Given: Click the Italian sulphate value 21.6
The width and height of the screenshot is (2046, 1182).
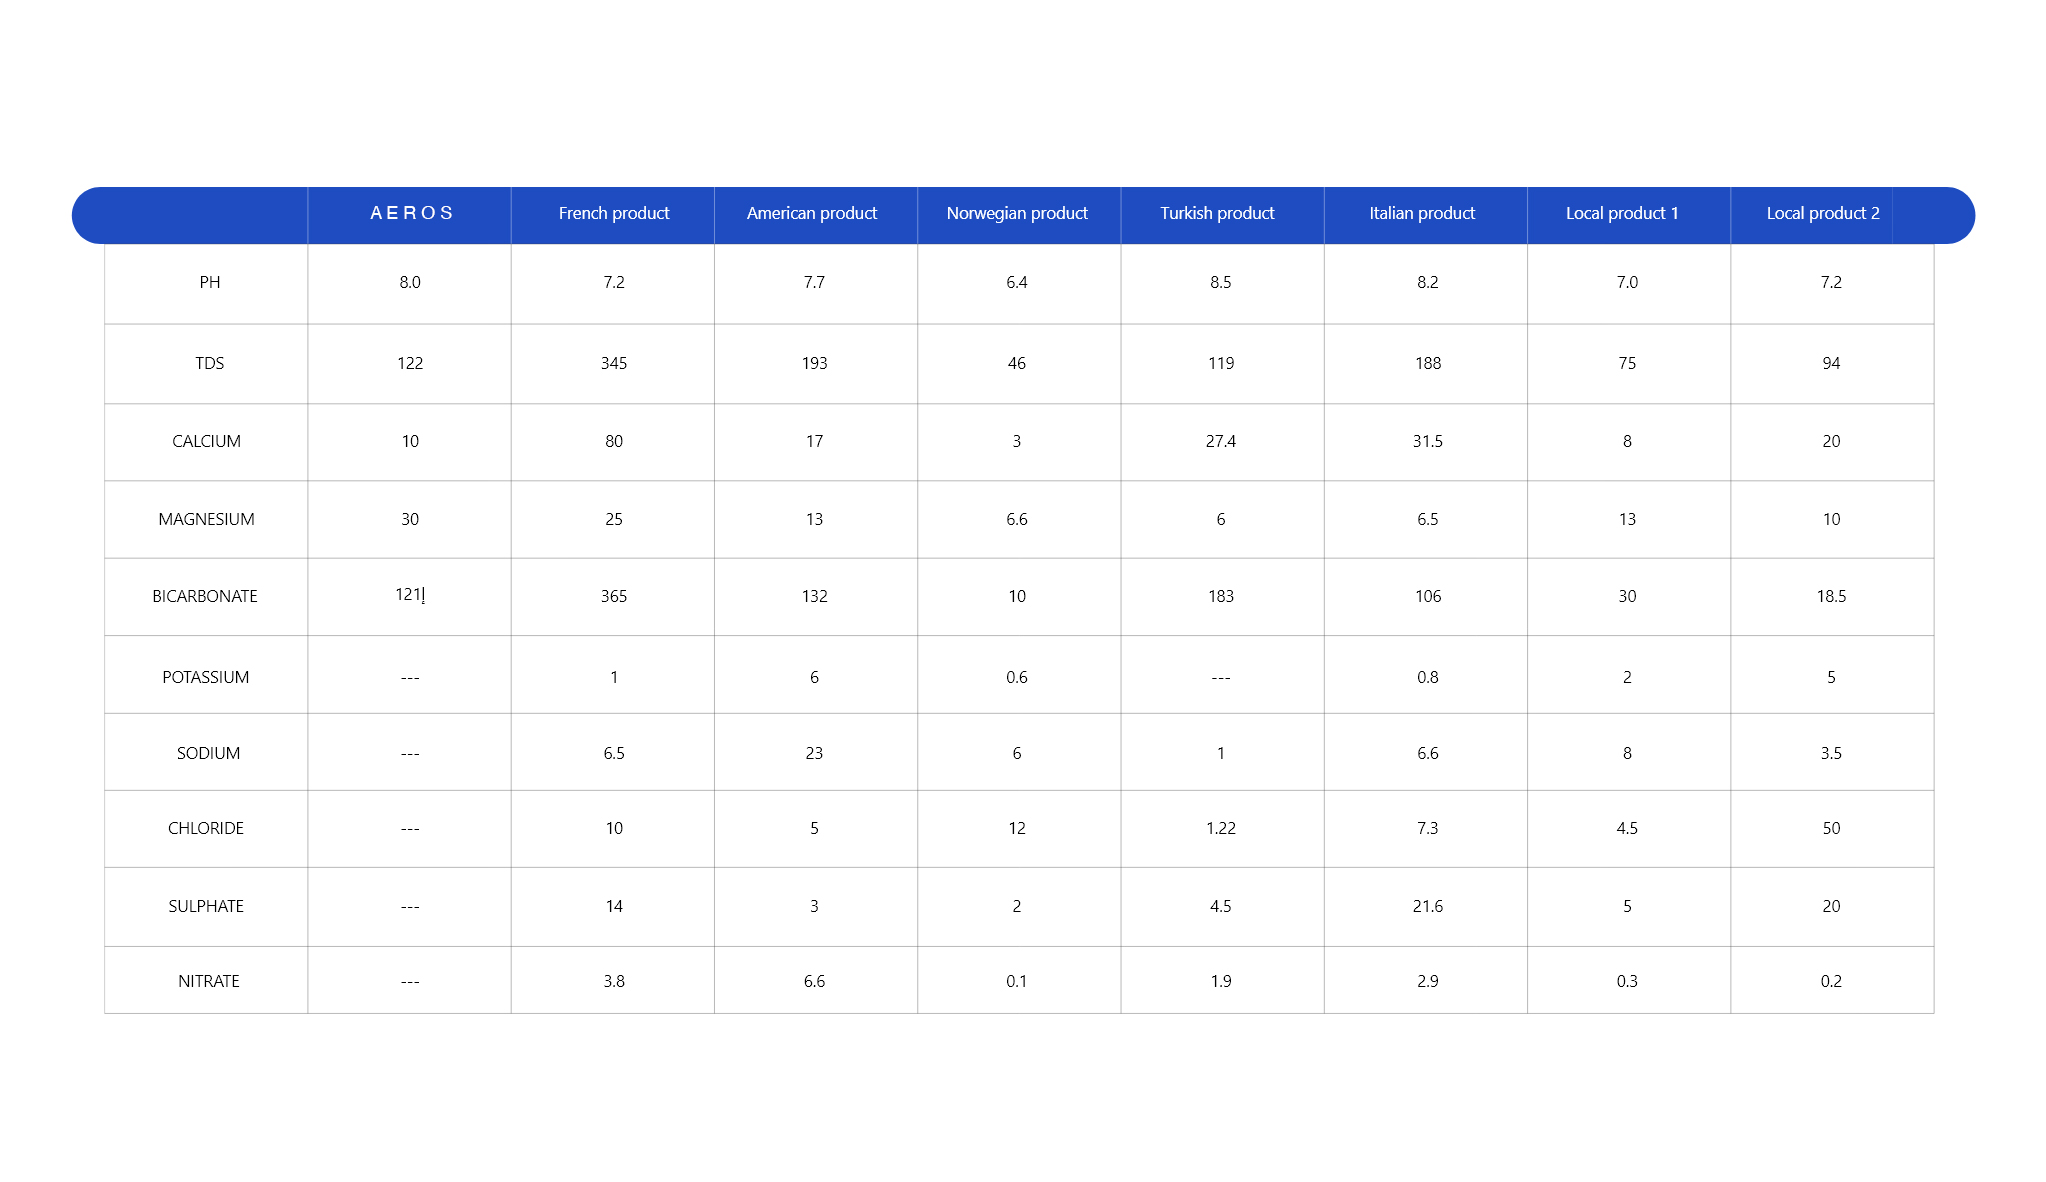Looking at the screenshot, I should tap(1428, 906).
